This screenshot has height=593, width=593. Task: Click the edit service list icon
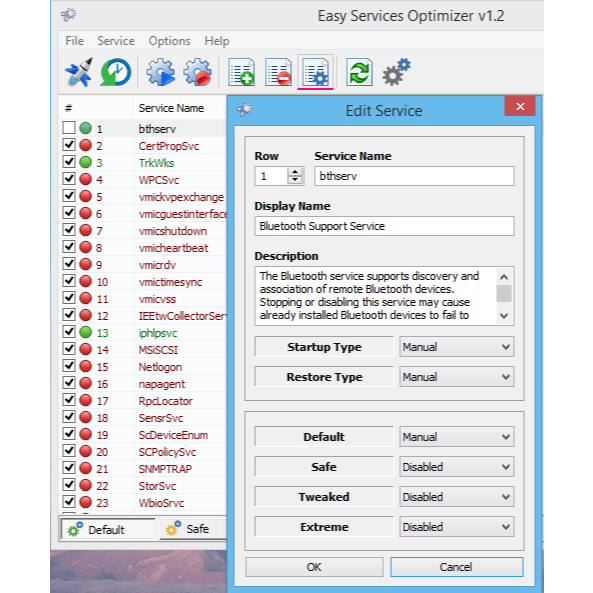click(315, 72)
